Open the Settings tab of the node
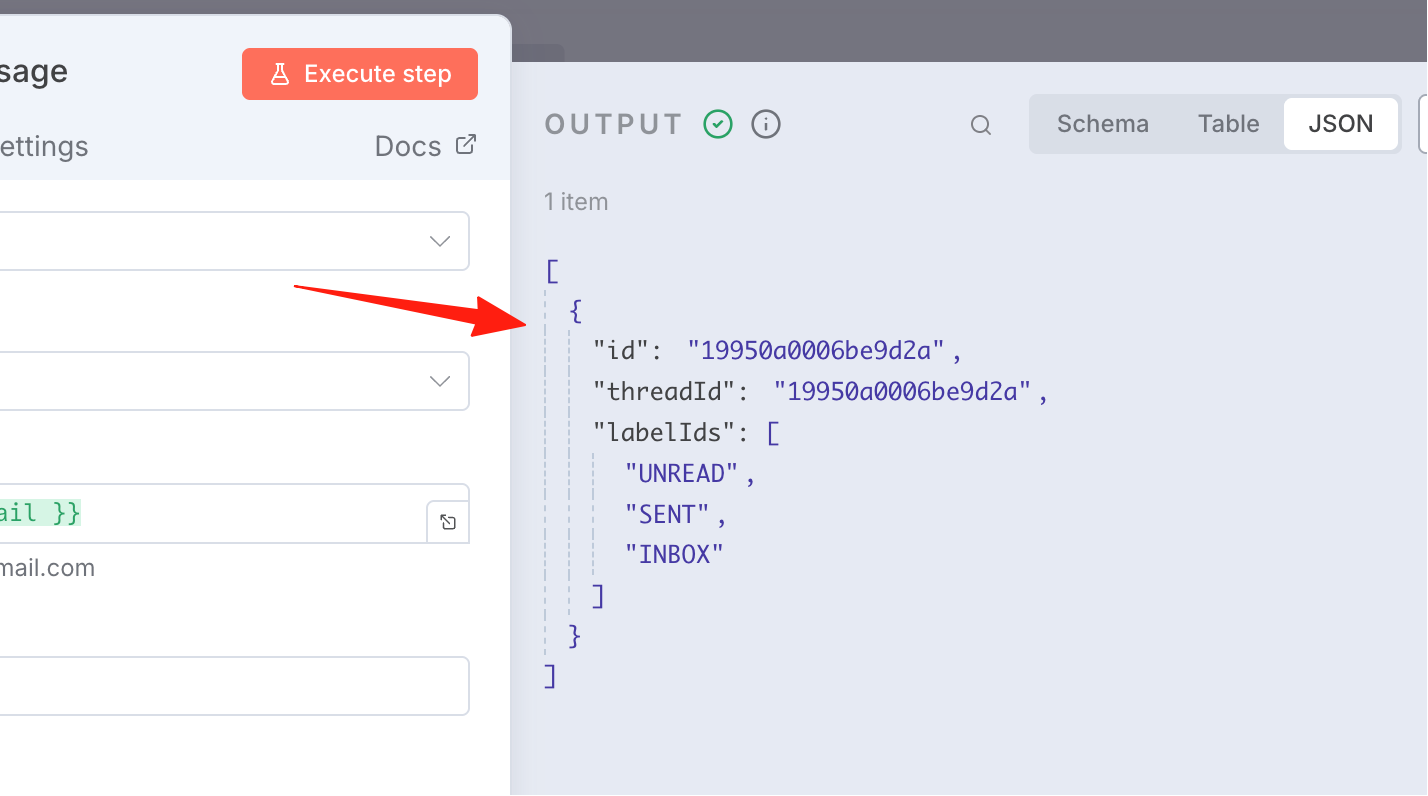The image size is (1428, 796). pos(44,147)
